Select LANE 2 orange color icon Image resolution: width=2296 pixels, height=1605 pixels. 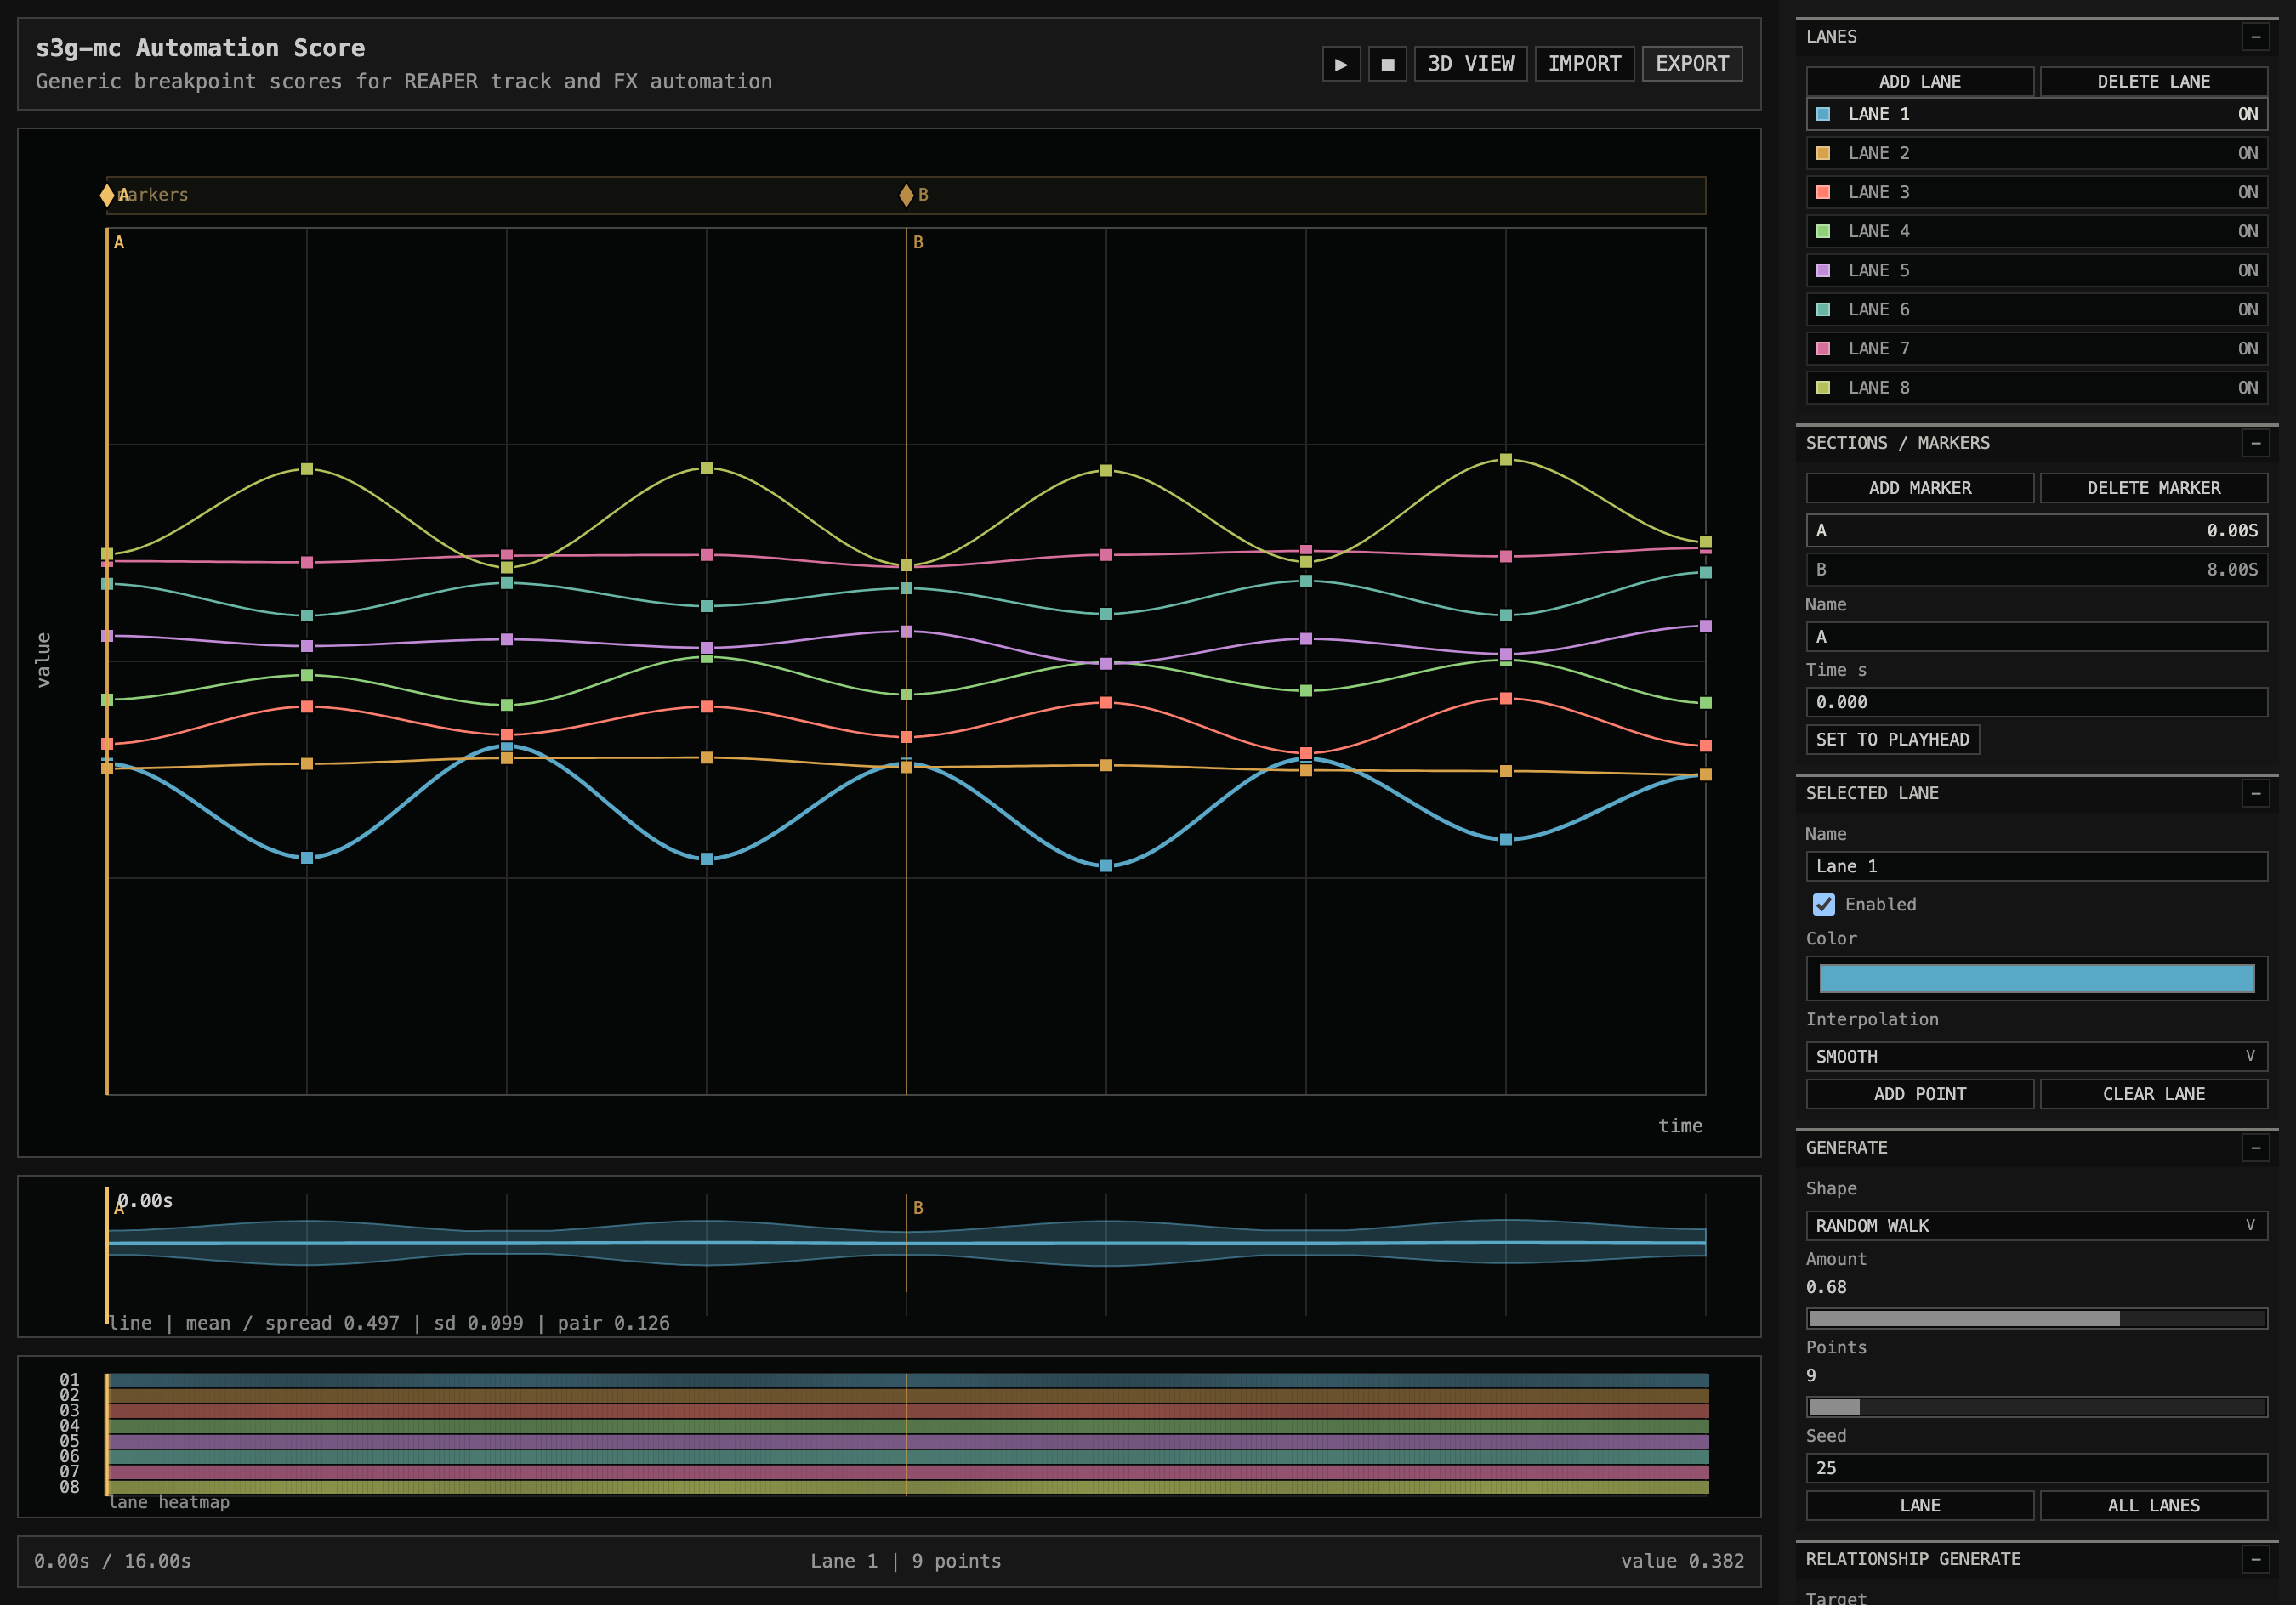tap(1823, 153)
